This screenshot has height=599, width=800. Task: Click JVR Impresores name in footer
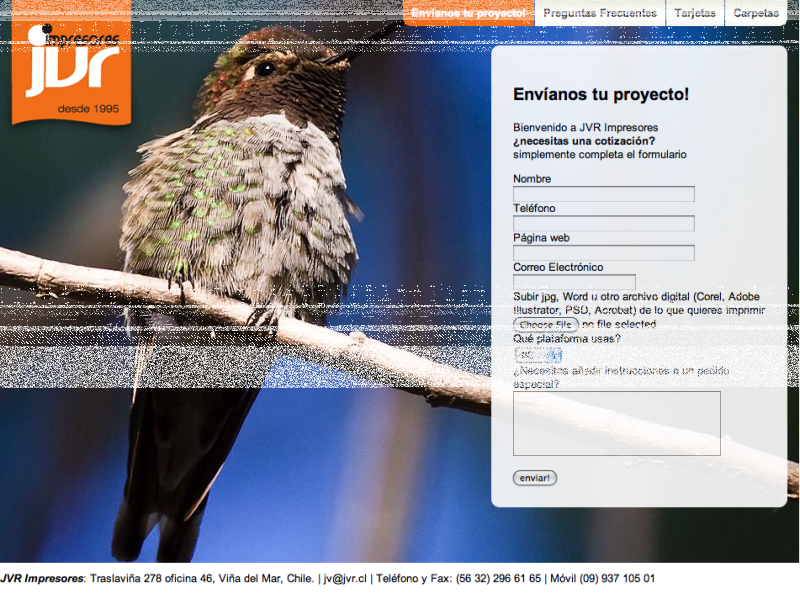(42, 579)
